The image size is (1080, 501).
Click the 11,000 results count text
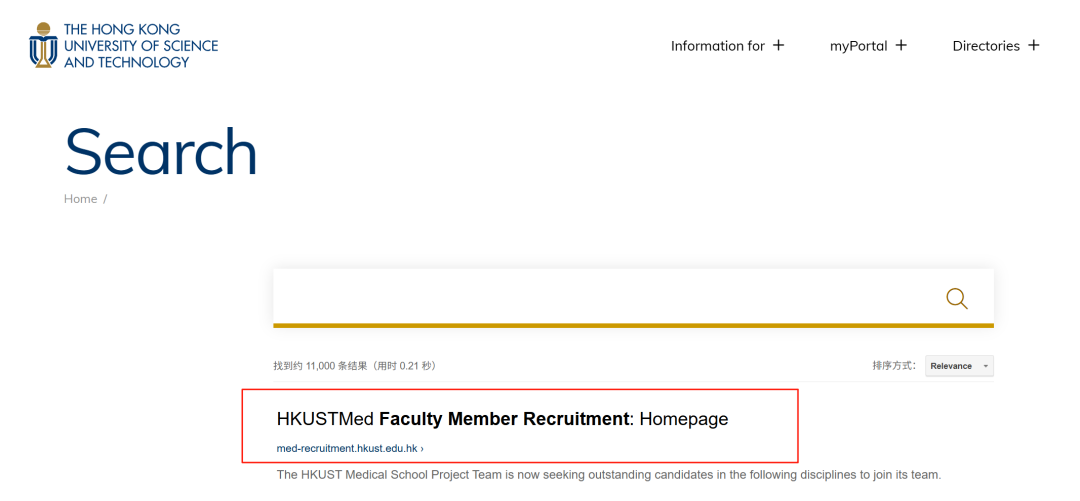[354, 366]
